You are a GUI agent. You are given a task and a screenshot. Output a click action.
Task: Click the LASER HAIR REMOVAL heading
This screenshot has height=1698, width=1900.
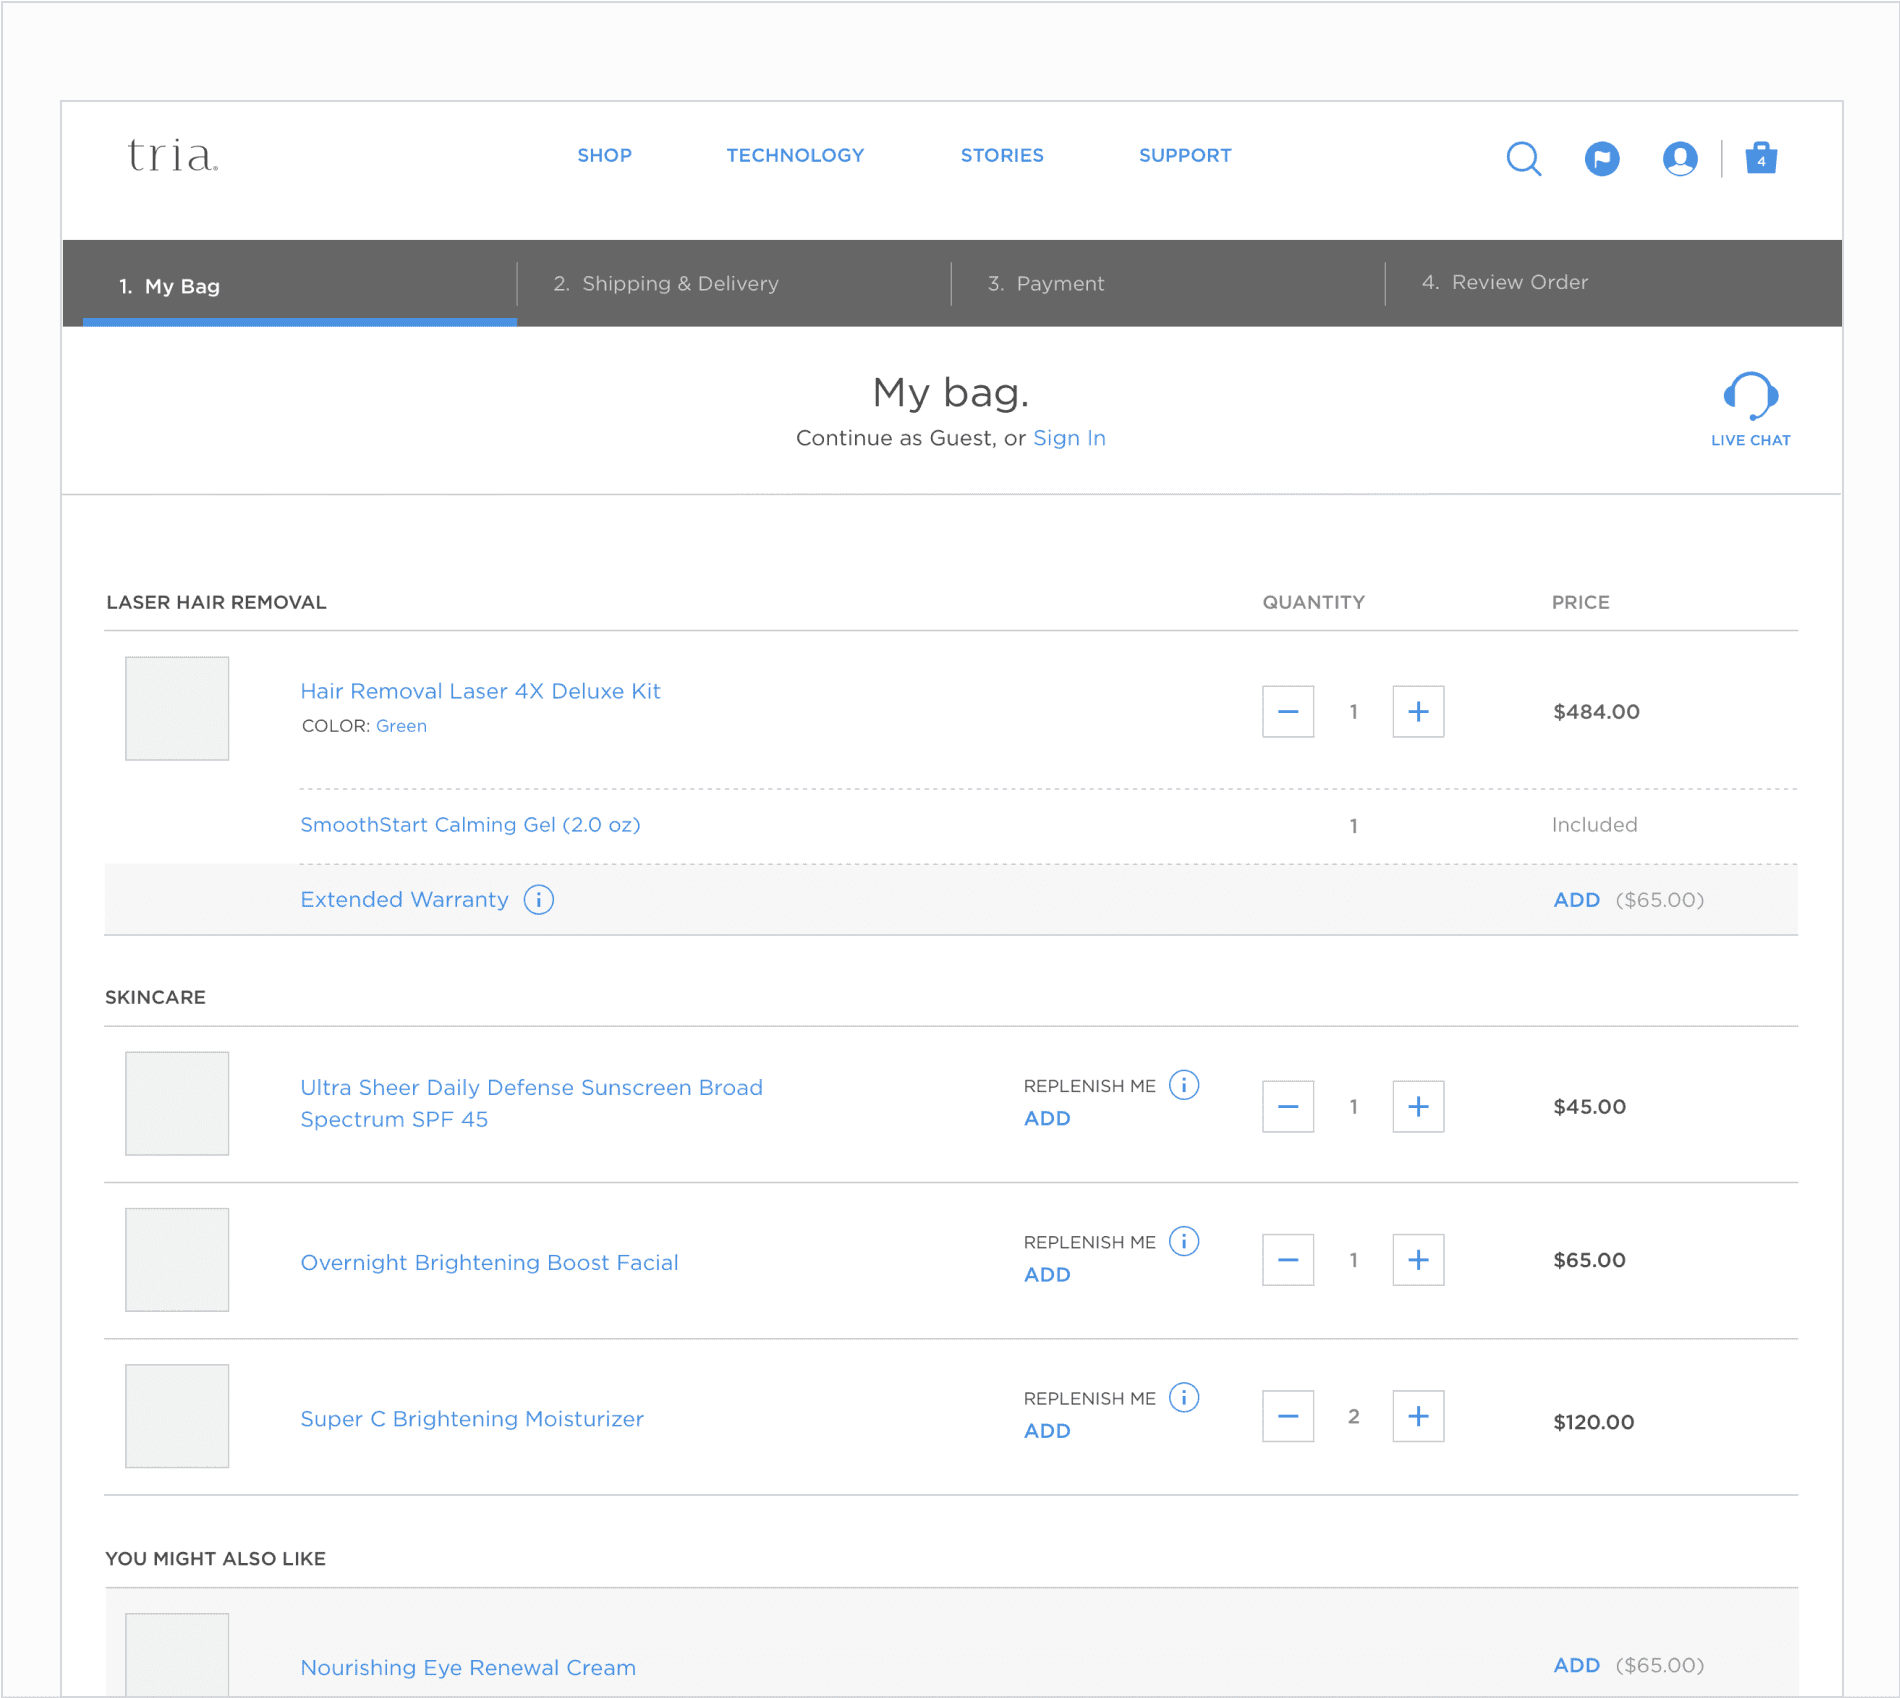coord(216,602)
